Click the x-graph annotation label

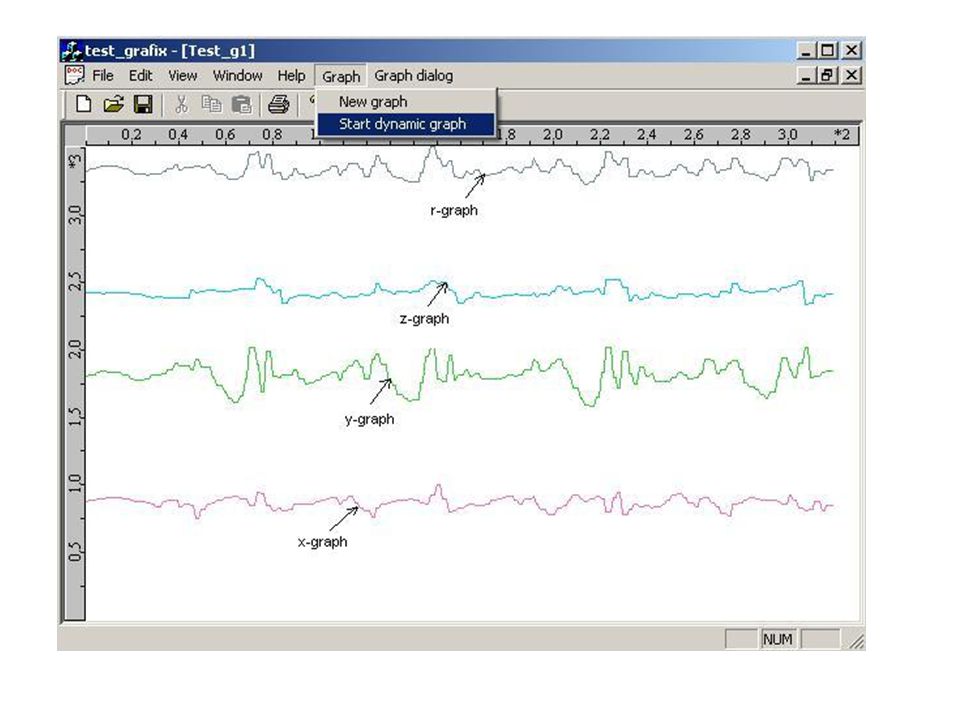[x=322, y=542]
